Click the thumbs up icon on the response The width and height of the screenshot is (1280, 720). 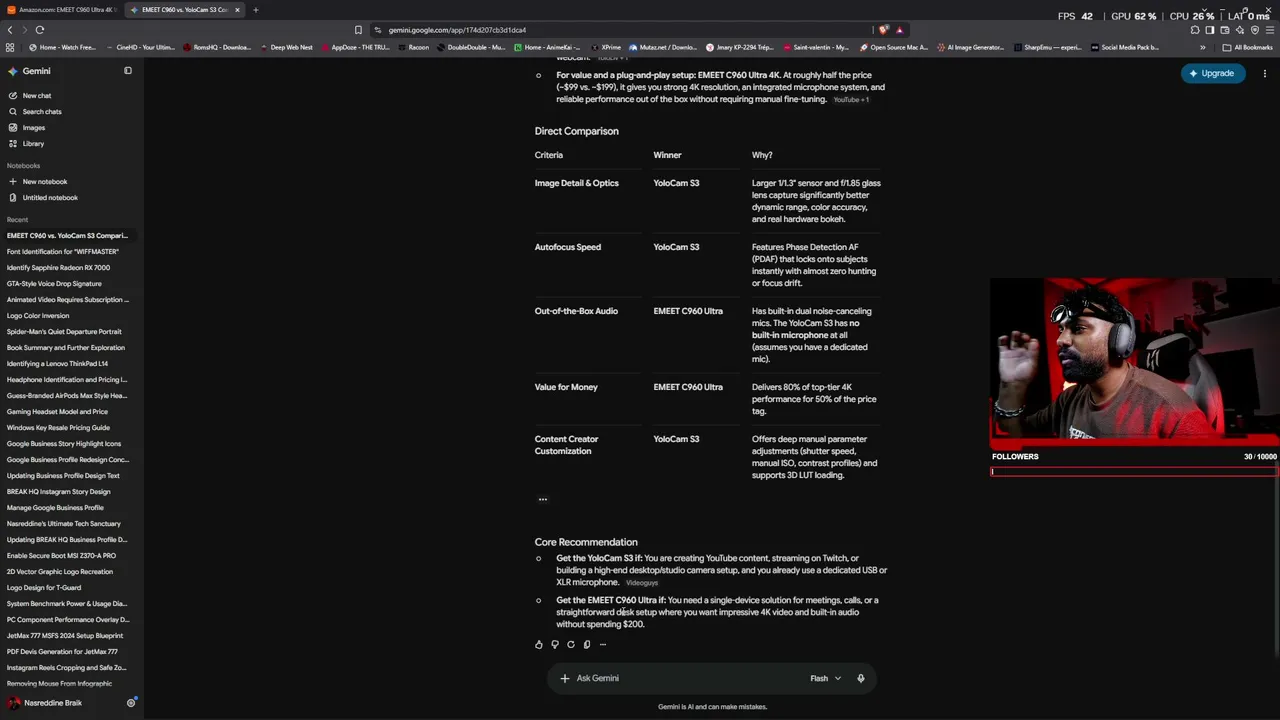[539, 644]
